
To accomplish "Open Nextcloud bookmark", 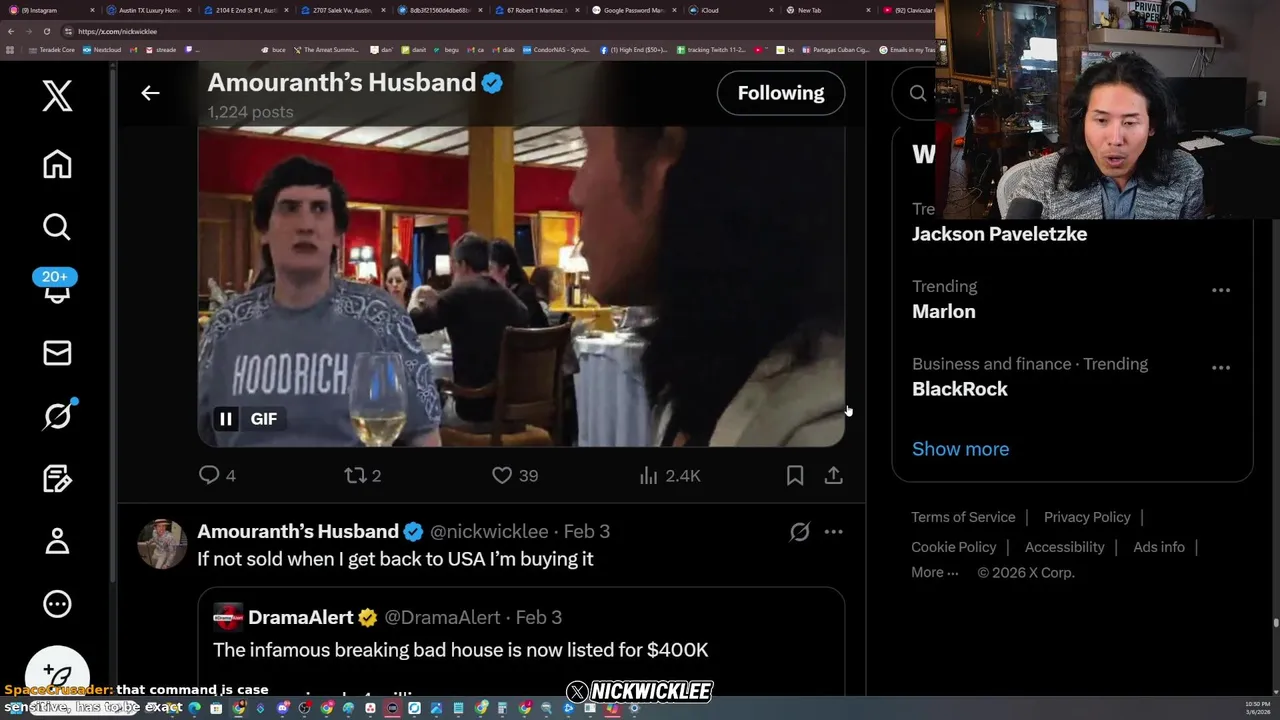I will point(102,49).
